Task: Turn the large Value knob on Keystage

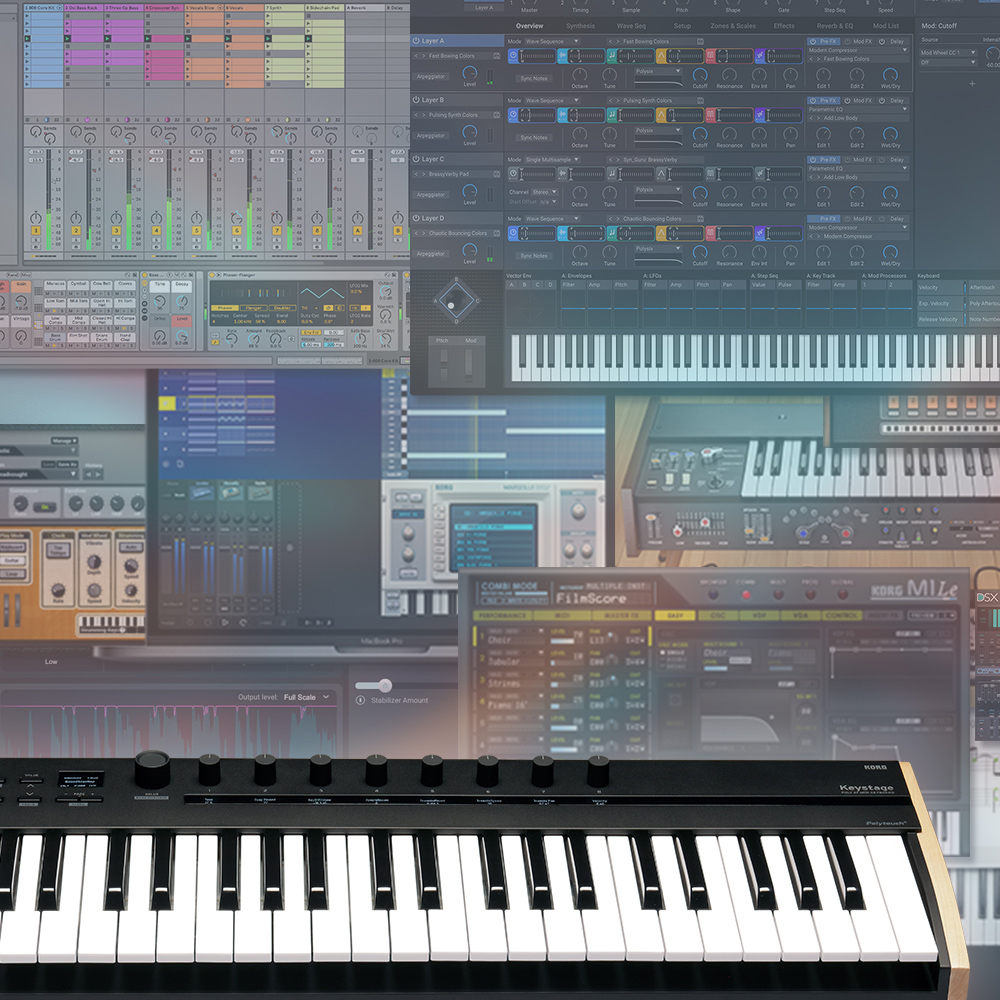Action: point(152,768)
